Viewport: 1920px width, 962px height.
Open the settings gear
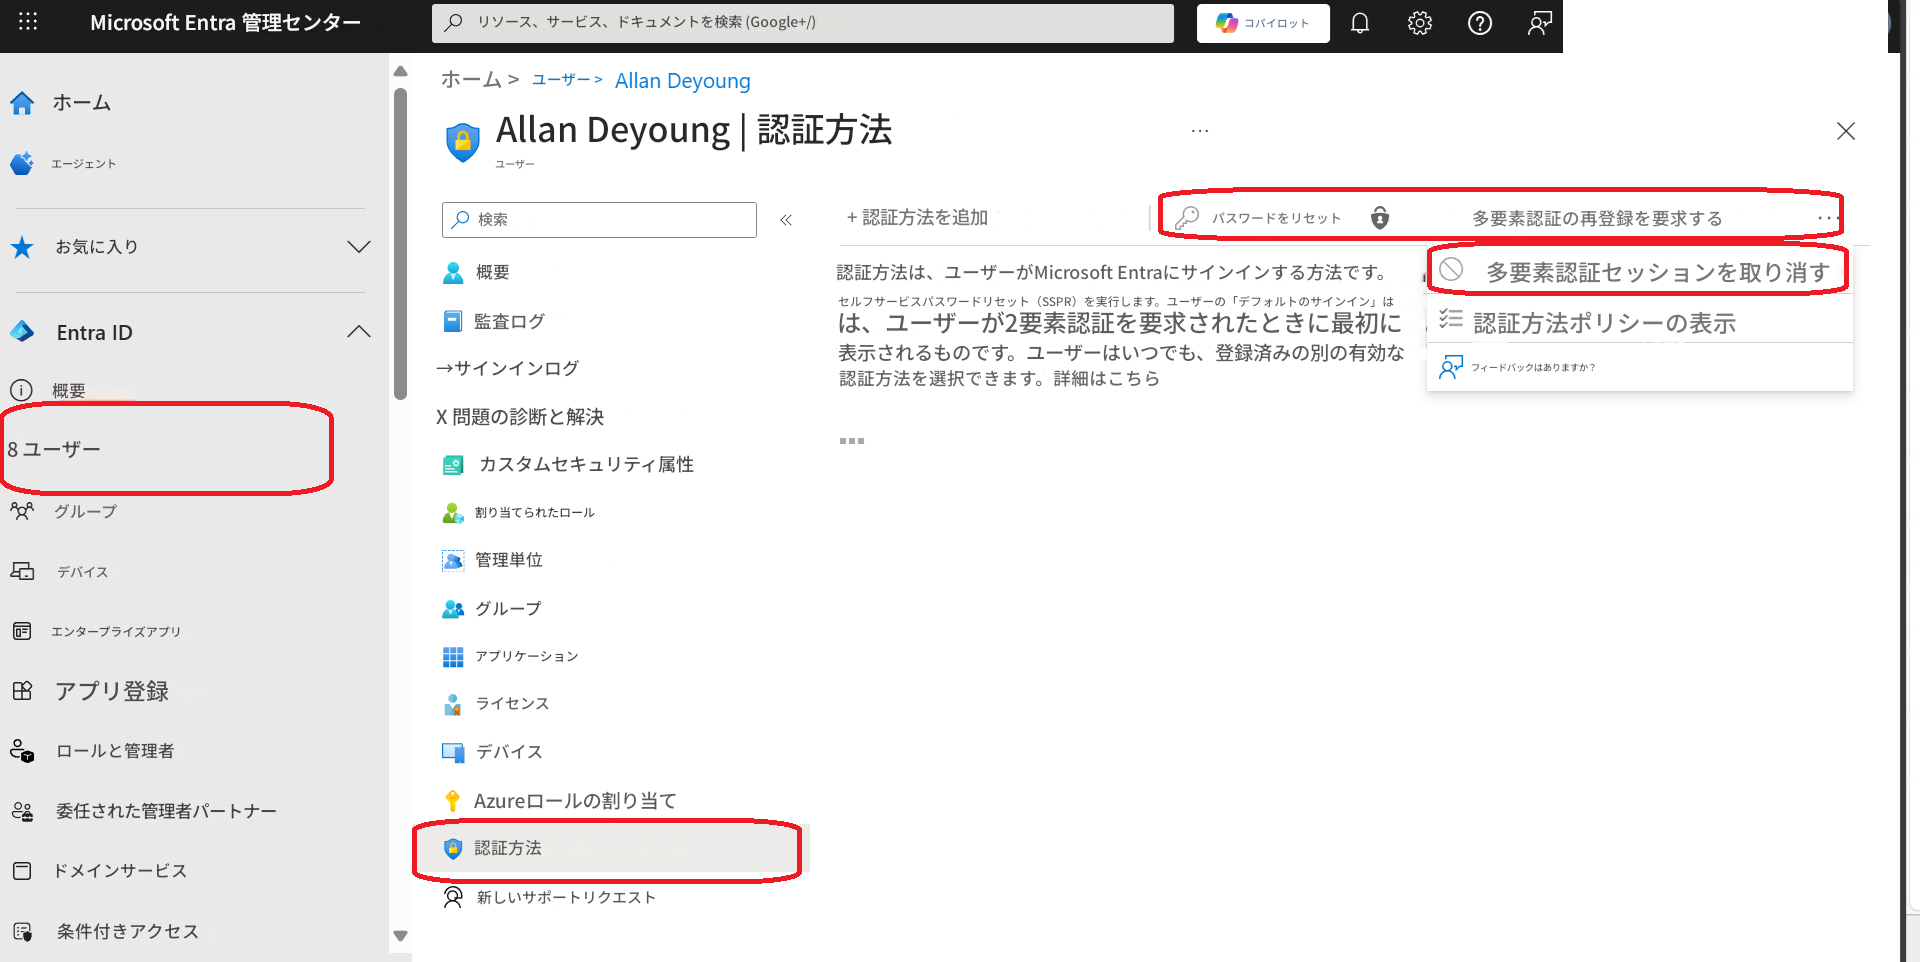pos(1420,23)
